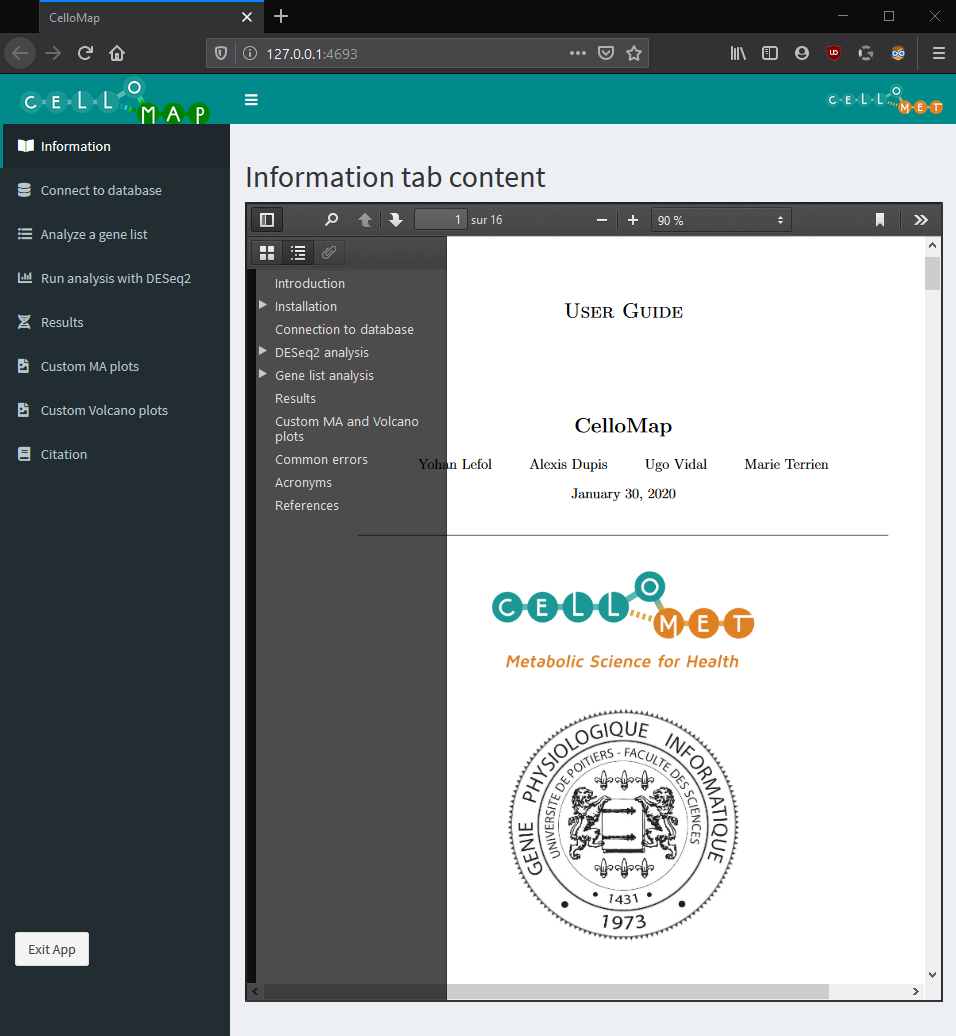Open Analyze a gene list page

tap(115, 235)
